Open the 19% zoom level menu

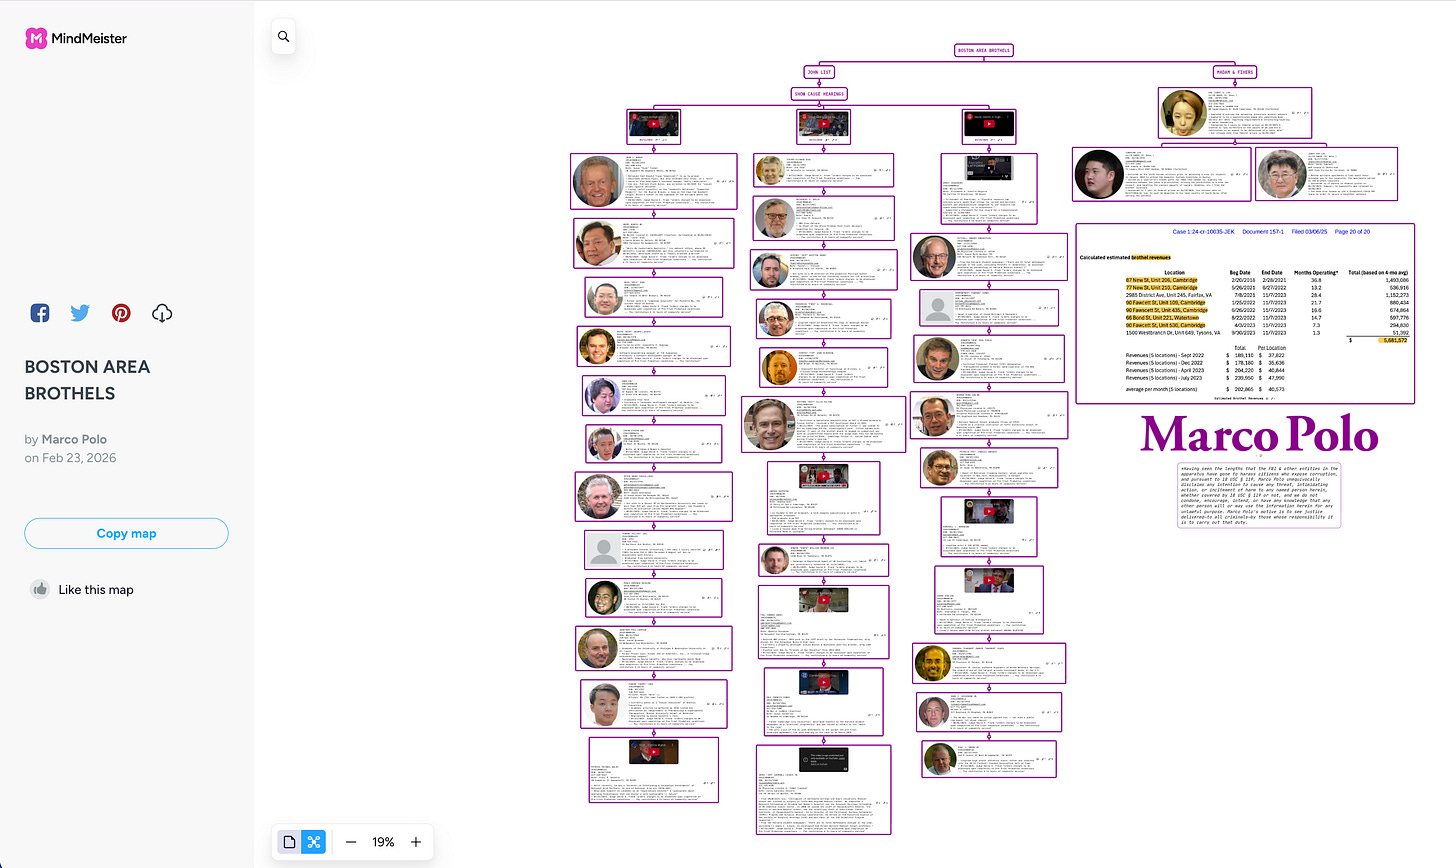click(383, 842)
